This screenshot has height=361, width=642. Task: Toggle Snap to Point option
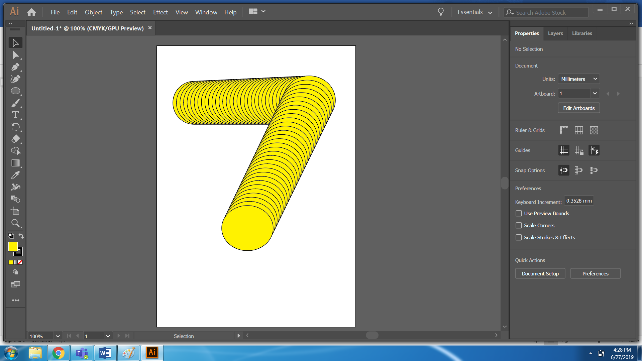click(x=564, y=170)
